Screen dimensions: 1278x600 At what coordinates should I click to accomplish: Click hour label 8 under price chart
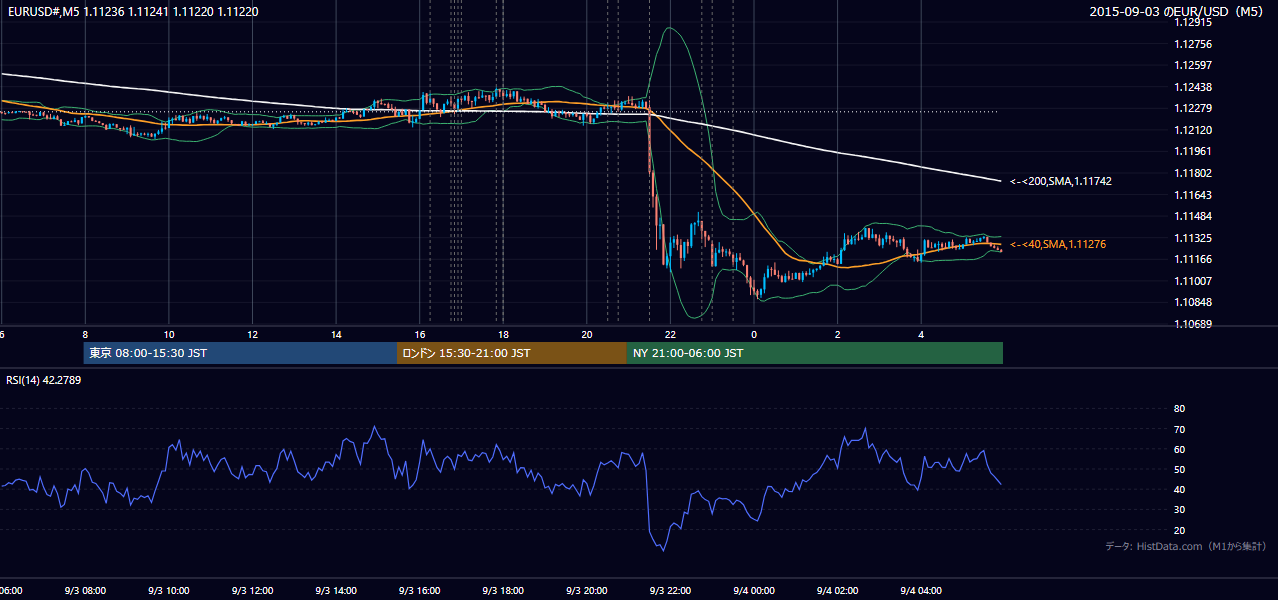pos(85,334)
